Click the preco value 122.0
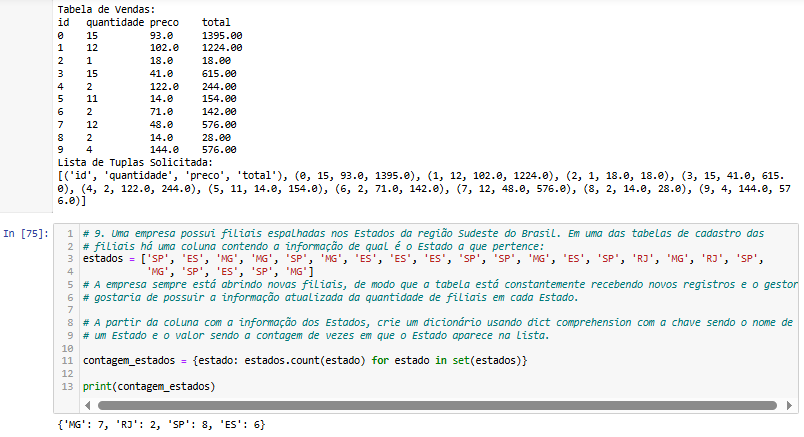The width and height of the screenshot is (804, 437). 164,86
